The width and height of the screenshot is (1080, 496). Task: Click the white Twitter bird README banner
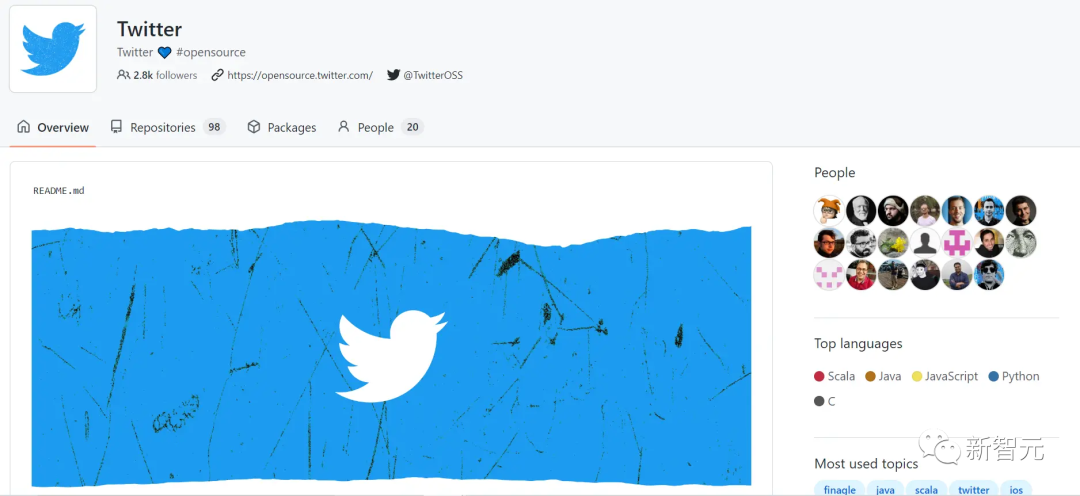391,354
